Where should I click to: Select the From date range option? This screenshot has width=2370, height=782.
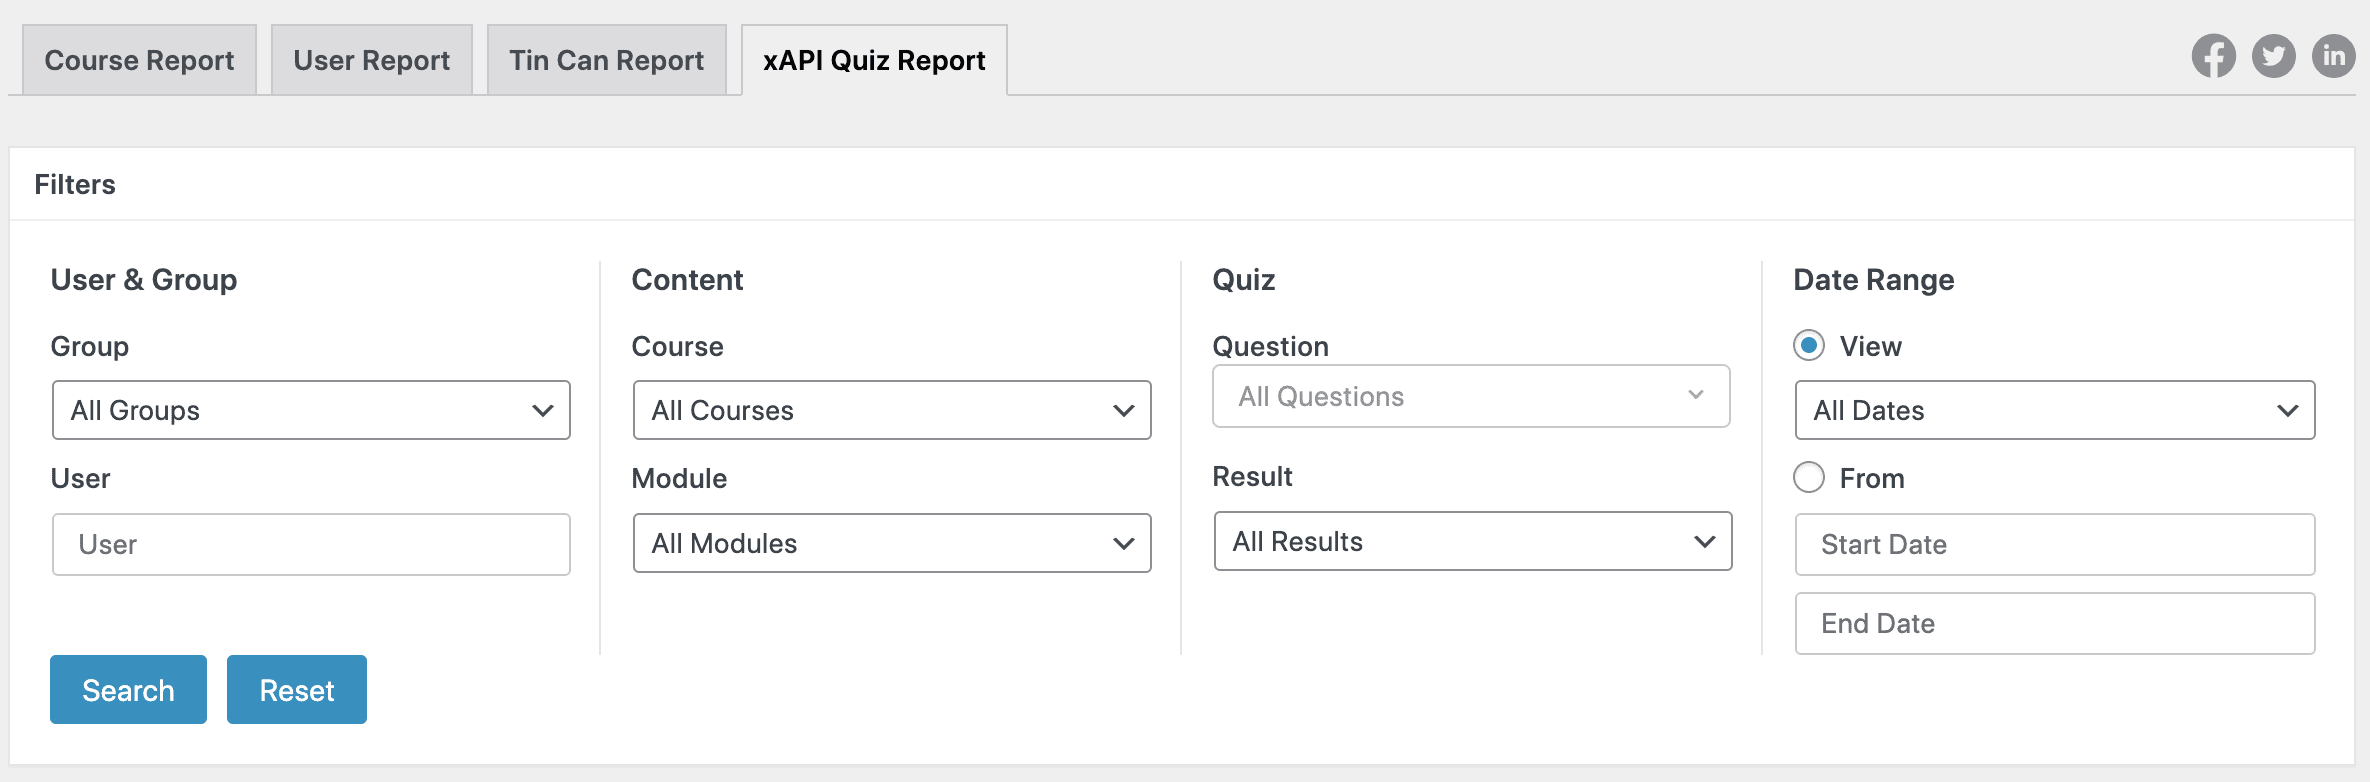1808,478
